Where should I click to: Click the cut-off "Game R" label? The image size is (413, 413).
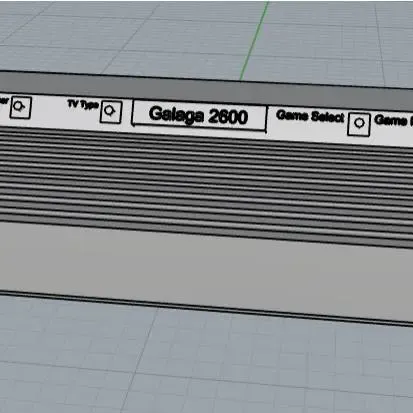click(393, 120)
